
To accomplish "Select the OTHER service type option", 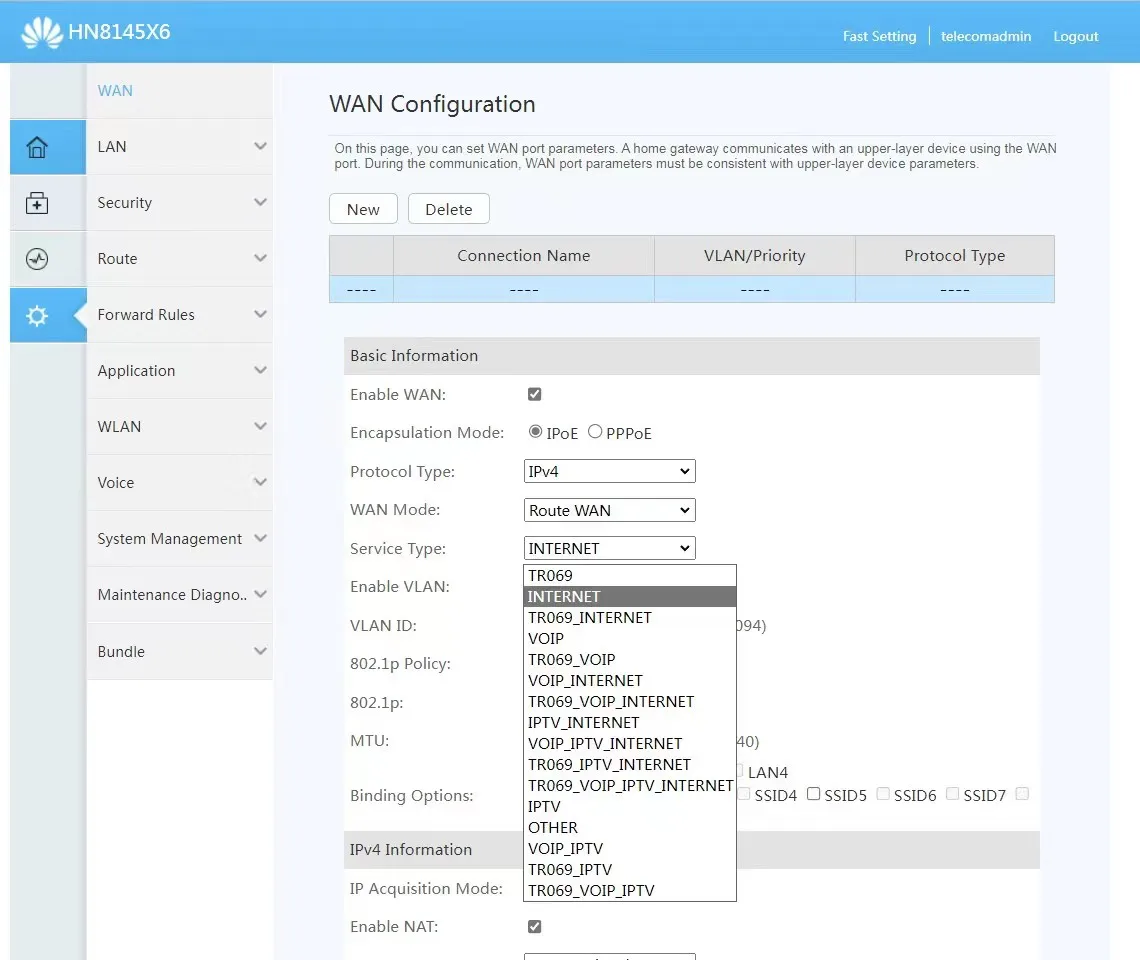I will 553,828.
